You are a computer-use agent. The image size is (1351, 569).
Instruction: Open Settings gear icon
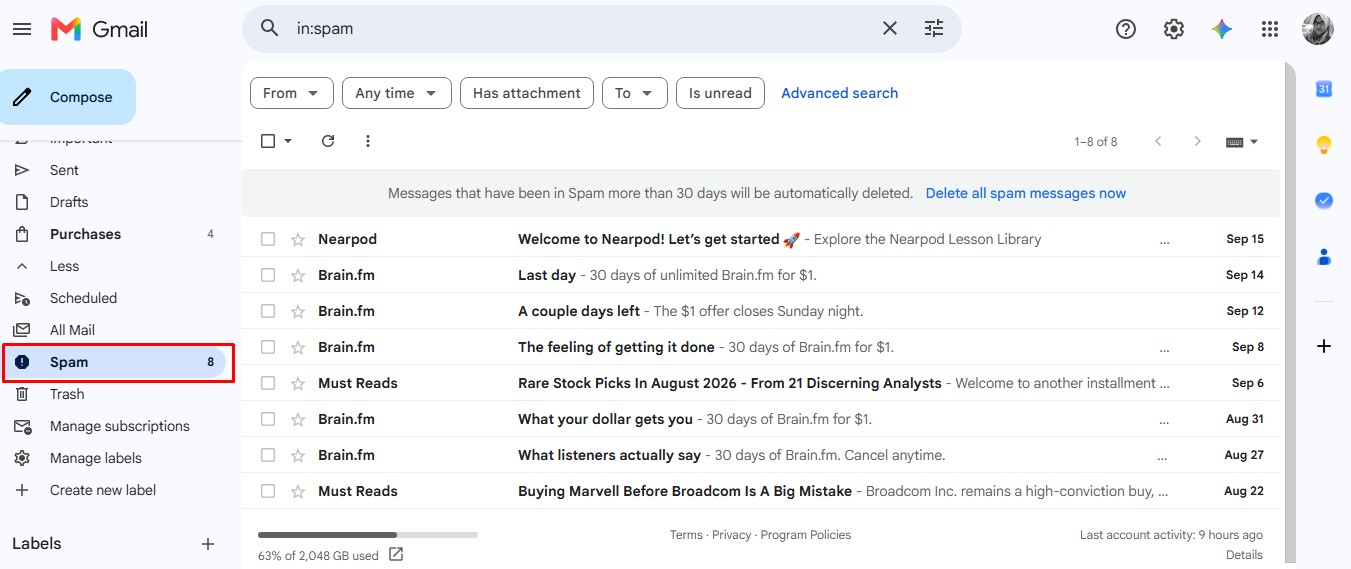tap(1174, 29)
